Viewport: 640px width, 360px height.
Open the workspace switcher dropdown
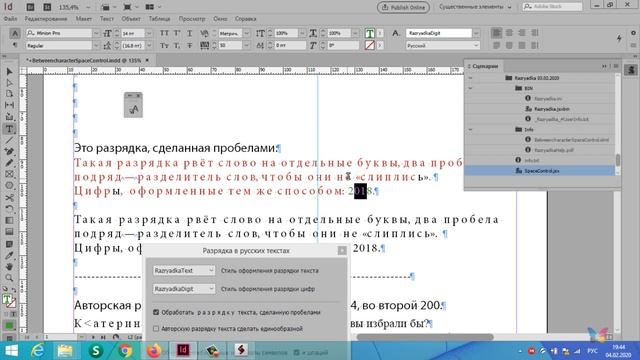[476, 7]
